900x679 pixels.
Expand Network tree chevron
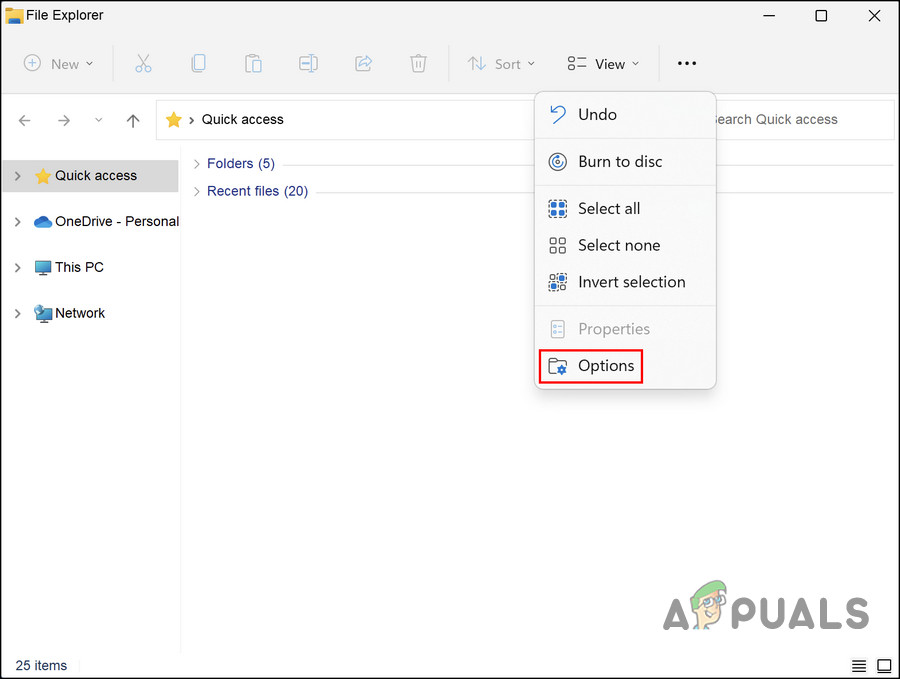pos(18,313)
